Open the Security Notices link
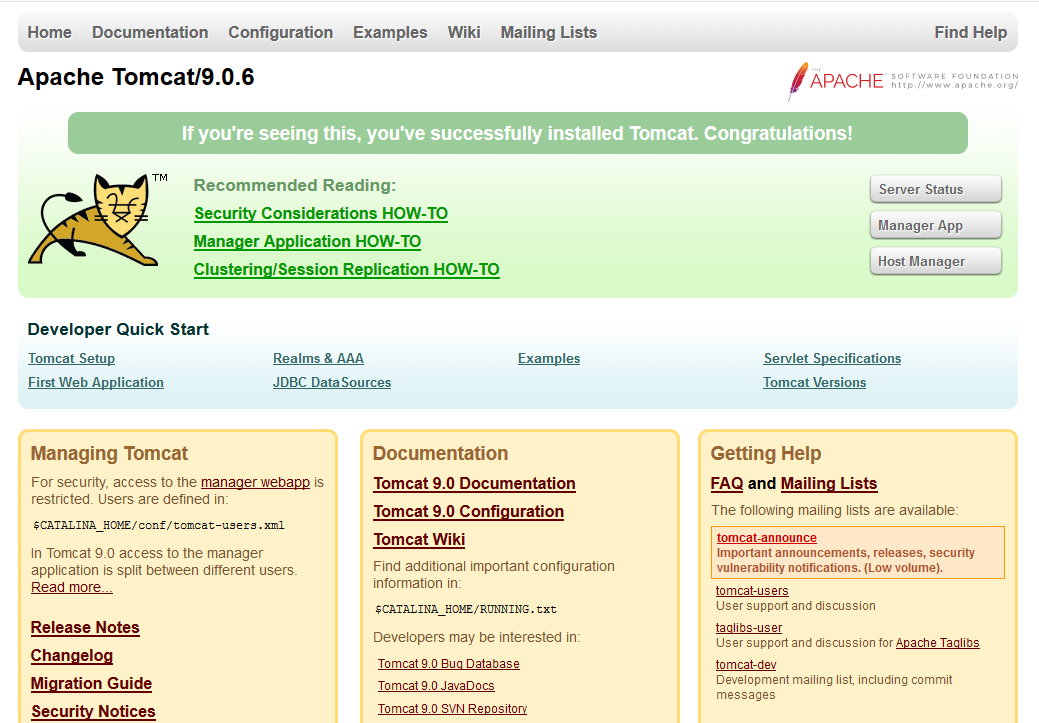 [93, 711]
